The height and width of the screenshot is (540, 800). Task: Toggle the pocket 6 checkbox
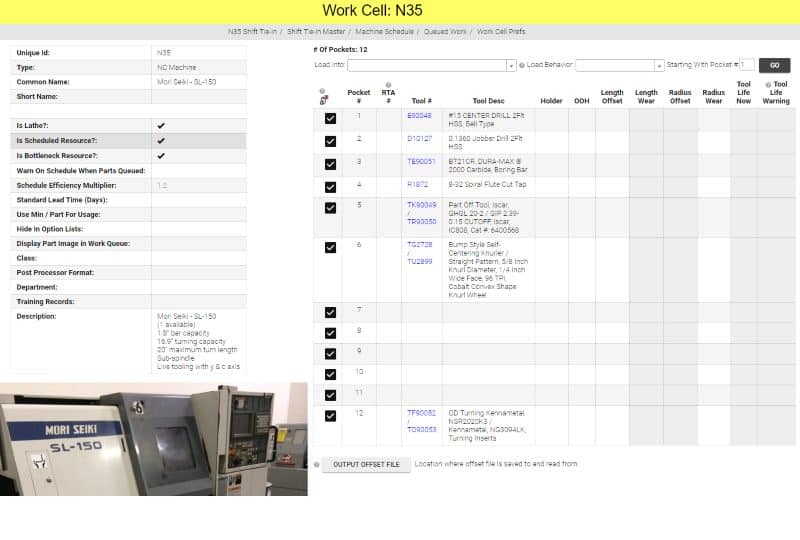[330, 248]
